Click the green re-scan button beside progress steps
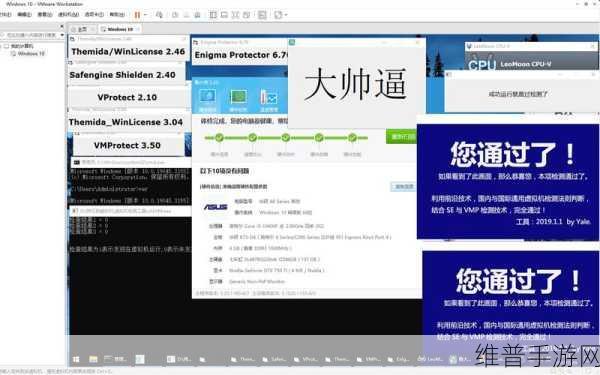The height and width of the screenshot is (375, 600). click(402, 137)
